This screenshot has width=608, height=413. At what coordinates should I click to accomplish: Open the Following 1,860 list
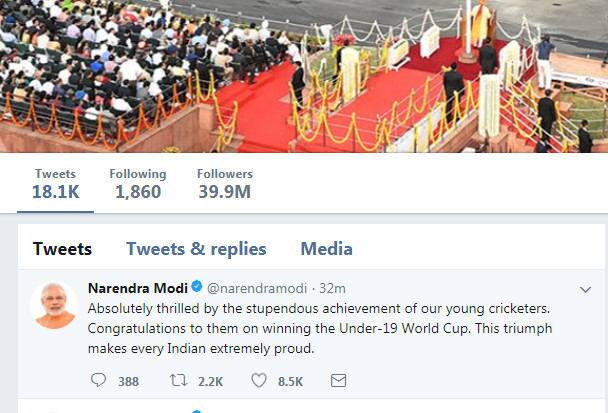pos(138,184)
